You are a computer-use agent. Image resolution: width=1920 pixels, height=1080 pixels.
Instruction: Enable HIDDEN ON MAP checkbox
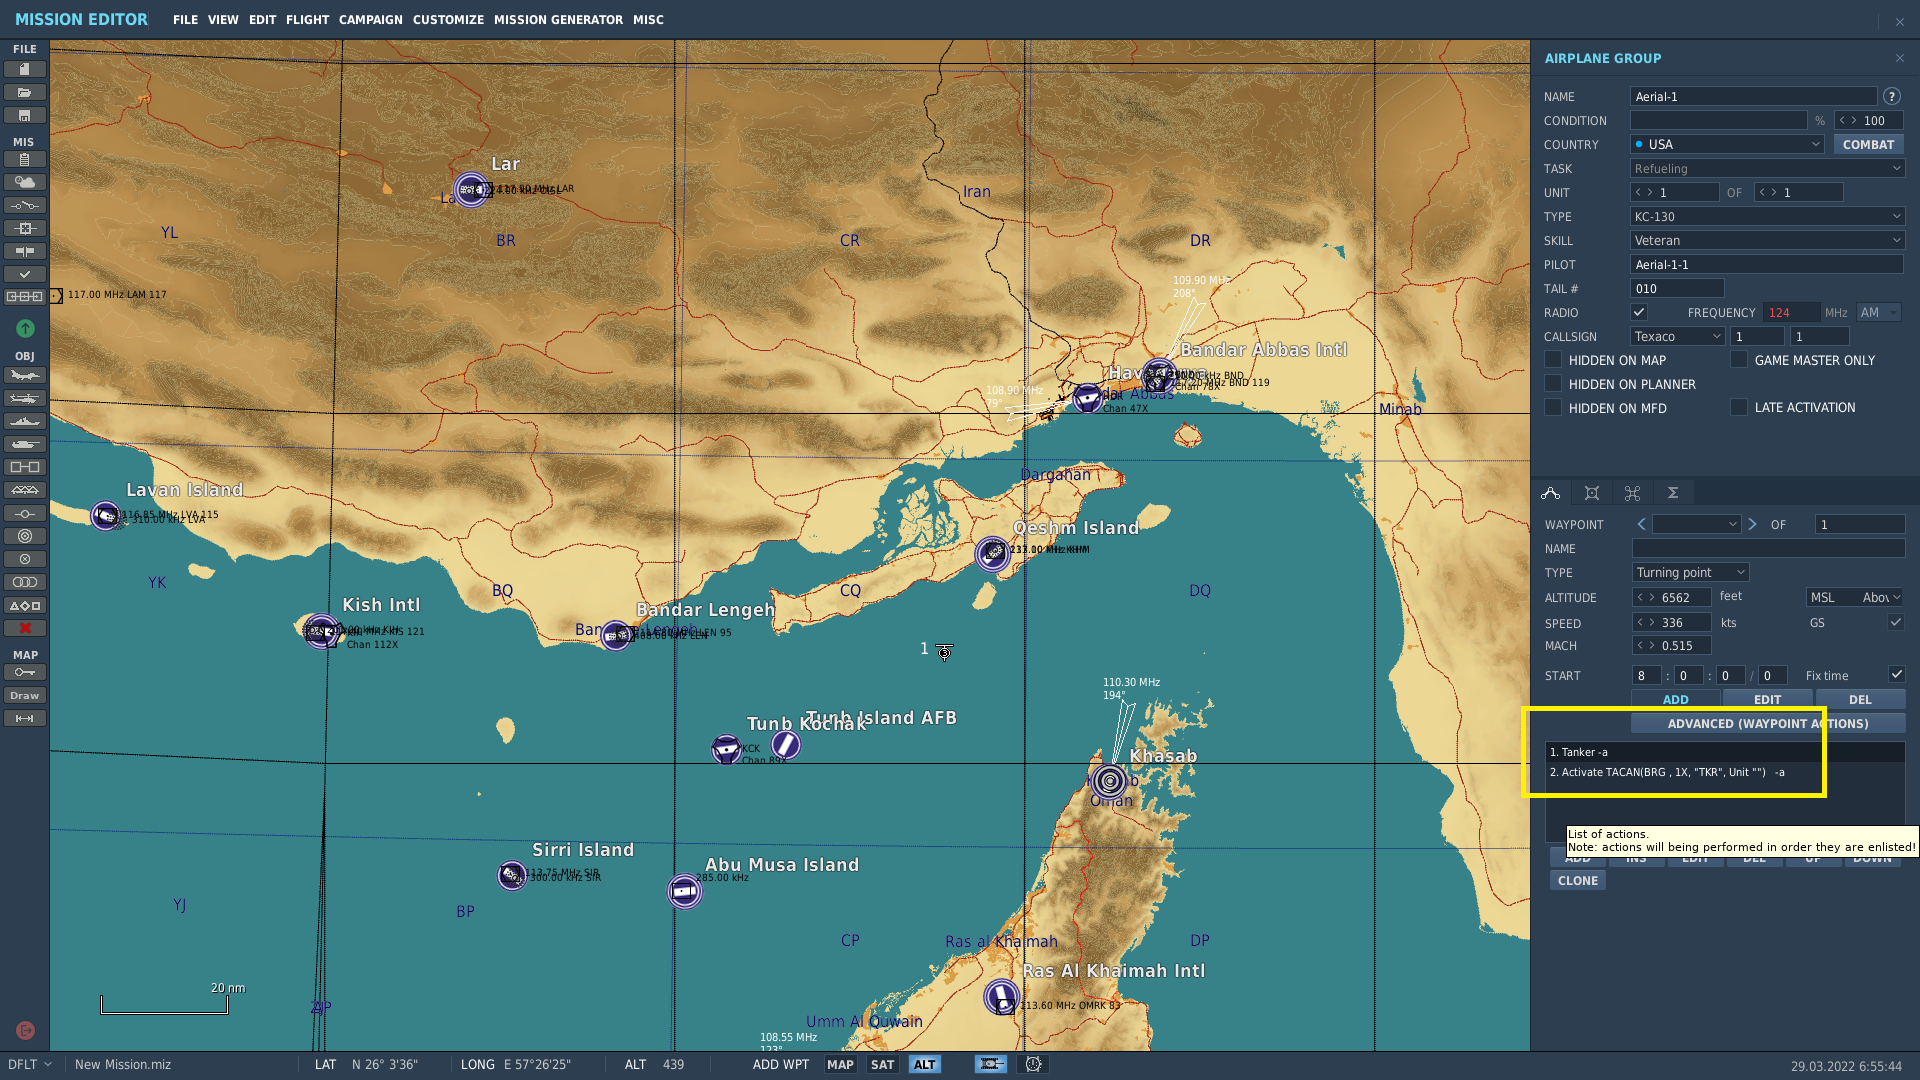tap(1553, 359)
